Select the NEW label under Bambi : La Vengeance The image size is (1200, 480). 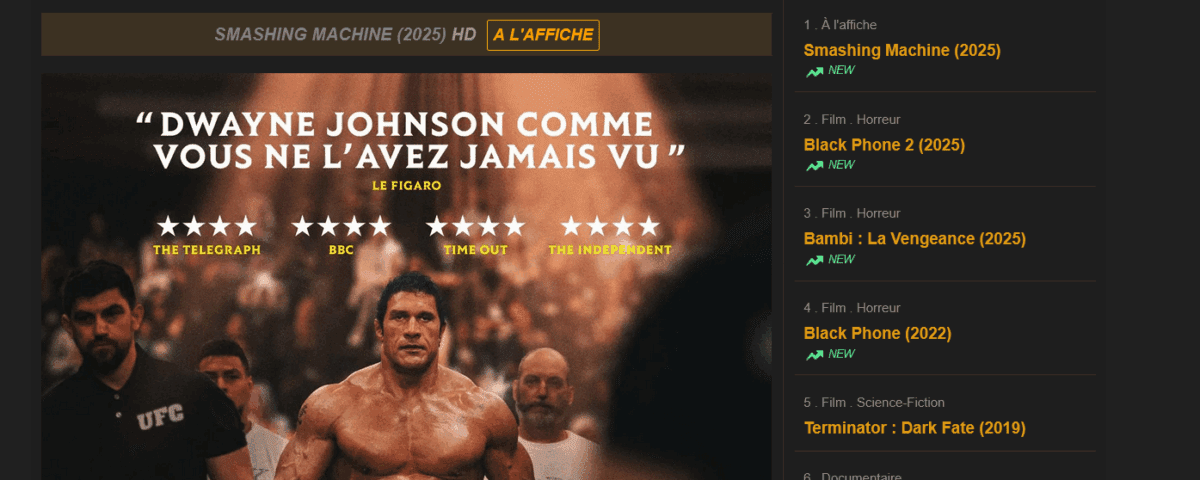point(841,260)
